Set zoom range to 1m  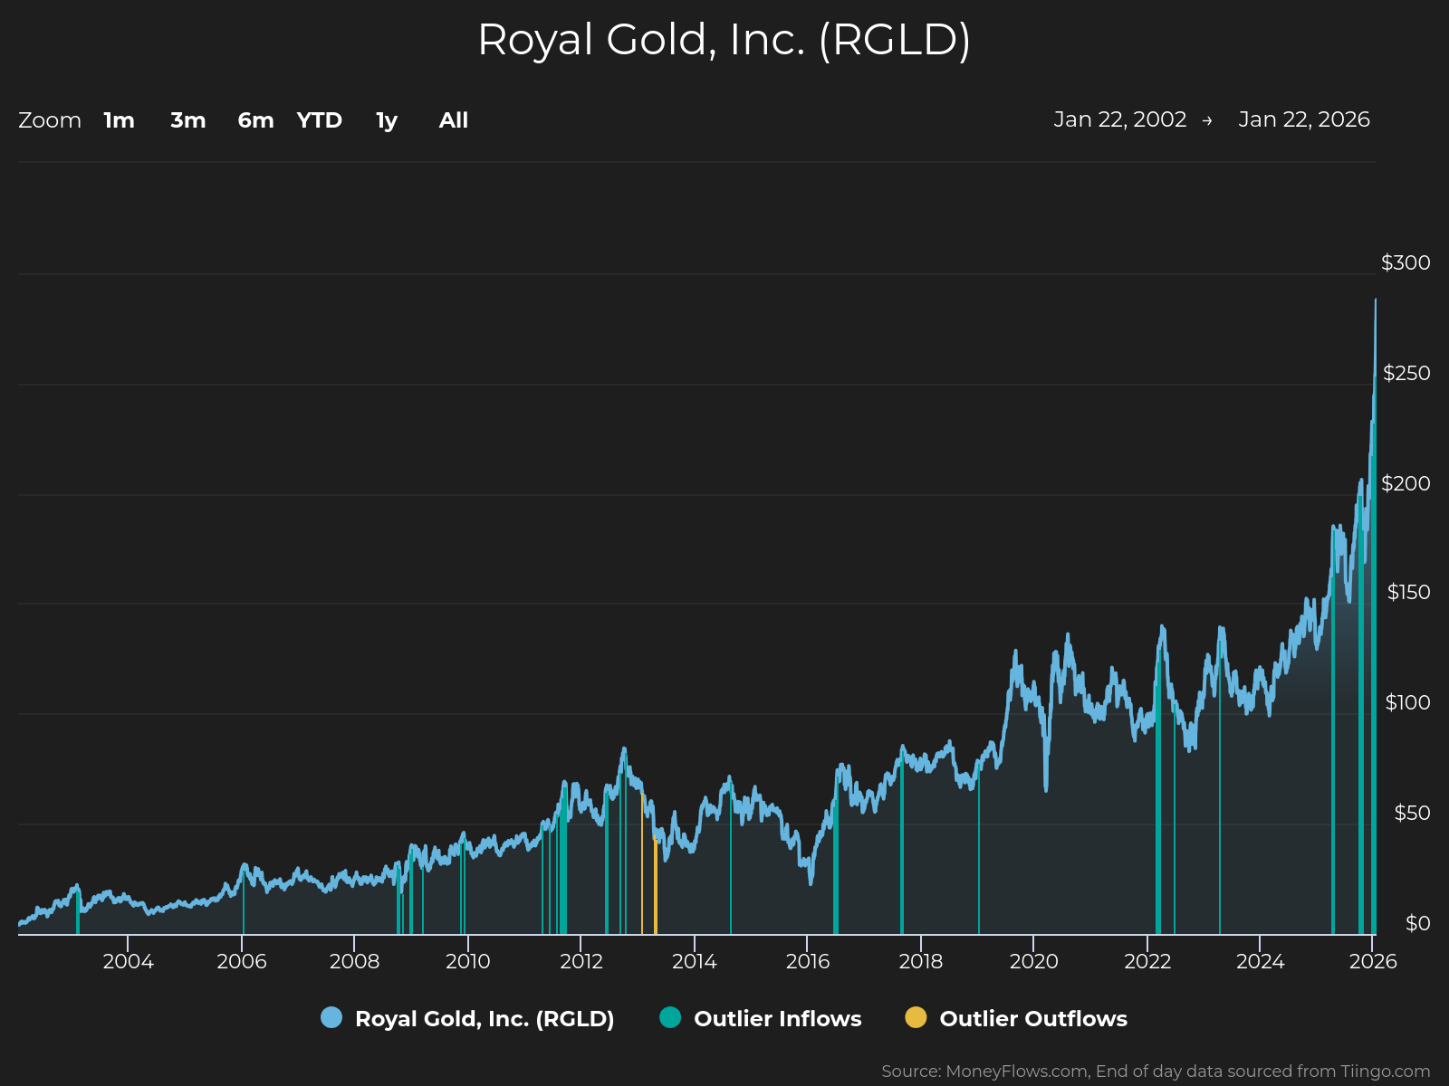119,120
